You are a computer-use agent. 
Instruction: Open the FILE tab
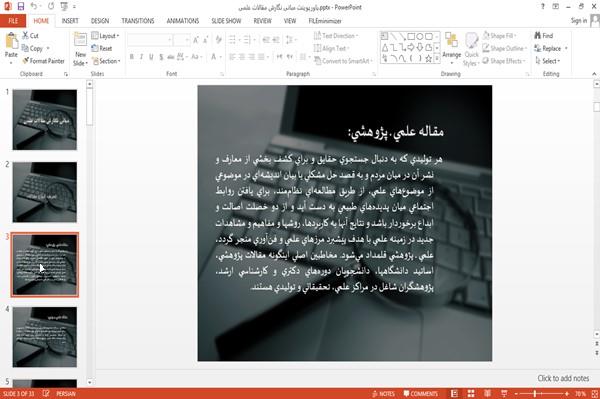point(13,21)
